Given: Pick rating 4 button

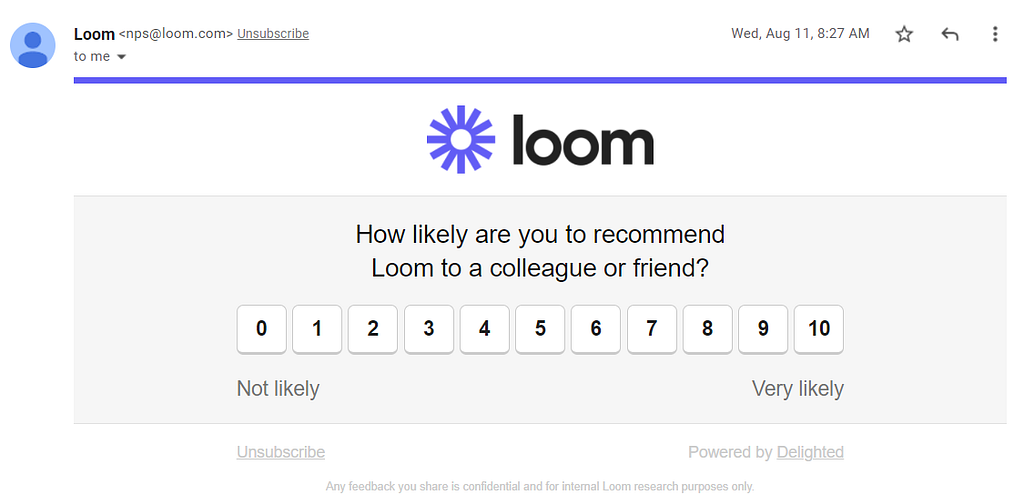Looking at the screenshot, I should [x=485, y=329].
